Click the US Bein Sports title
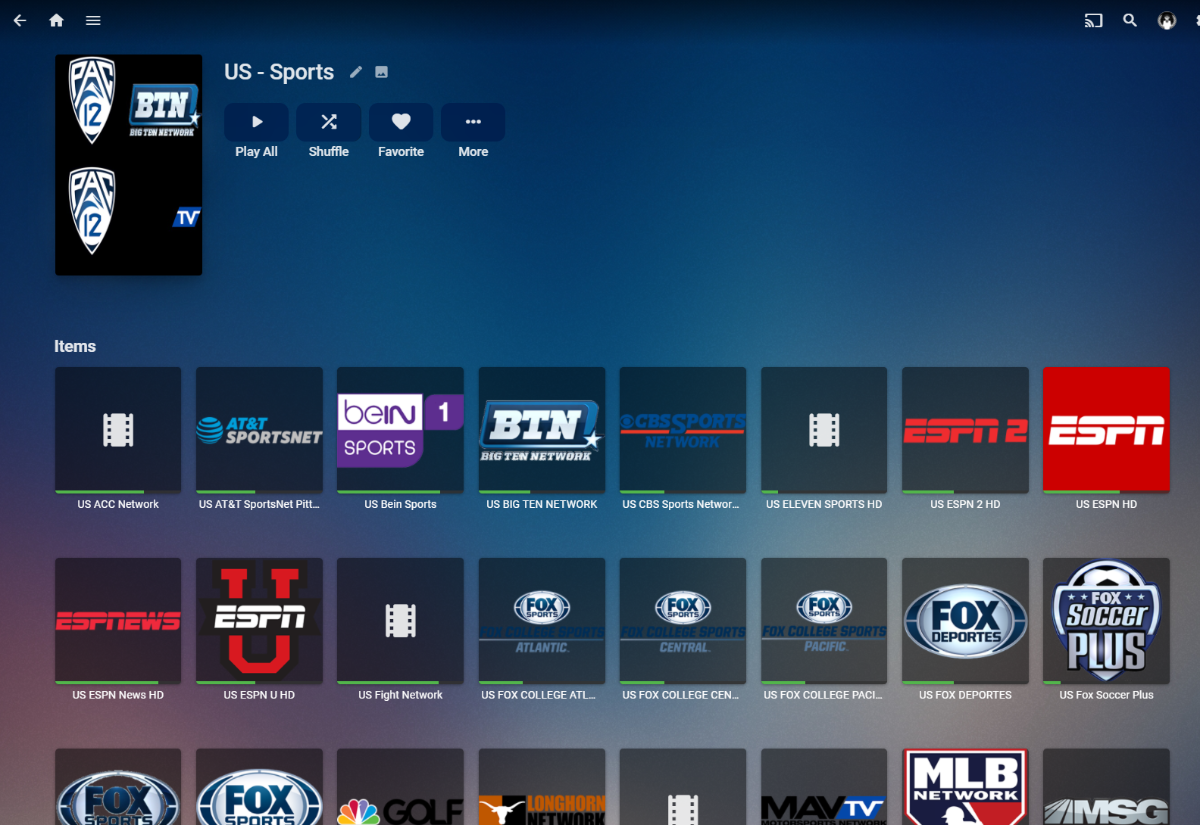Viewport: 1200px width, 825px height. [x=401, y=505]
